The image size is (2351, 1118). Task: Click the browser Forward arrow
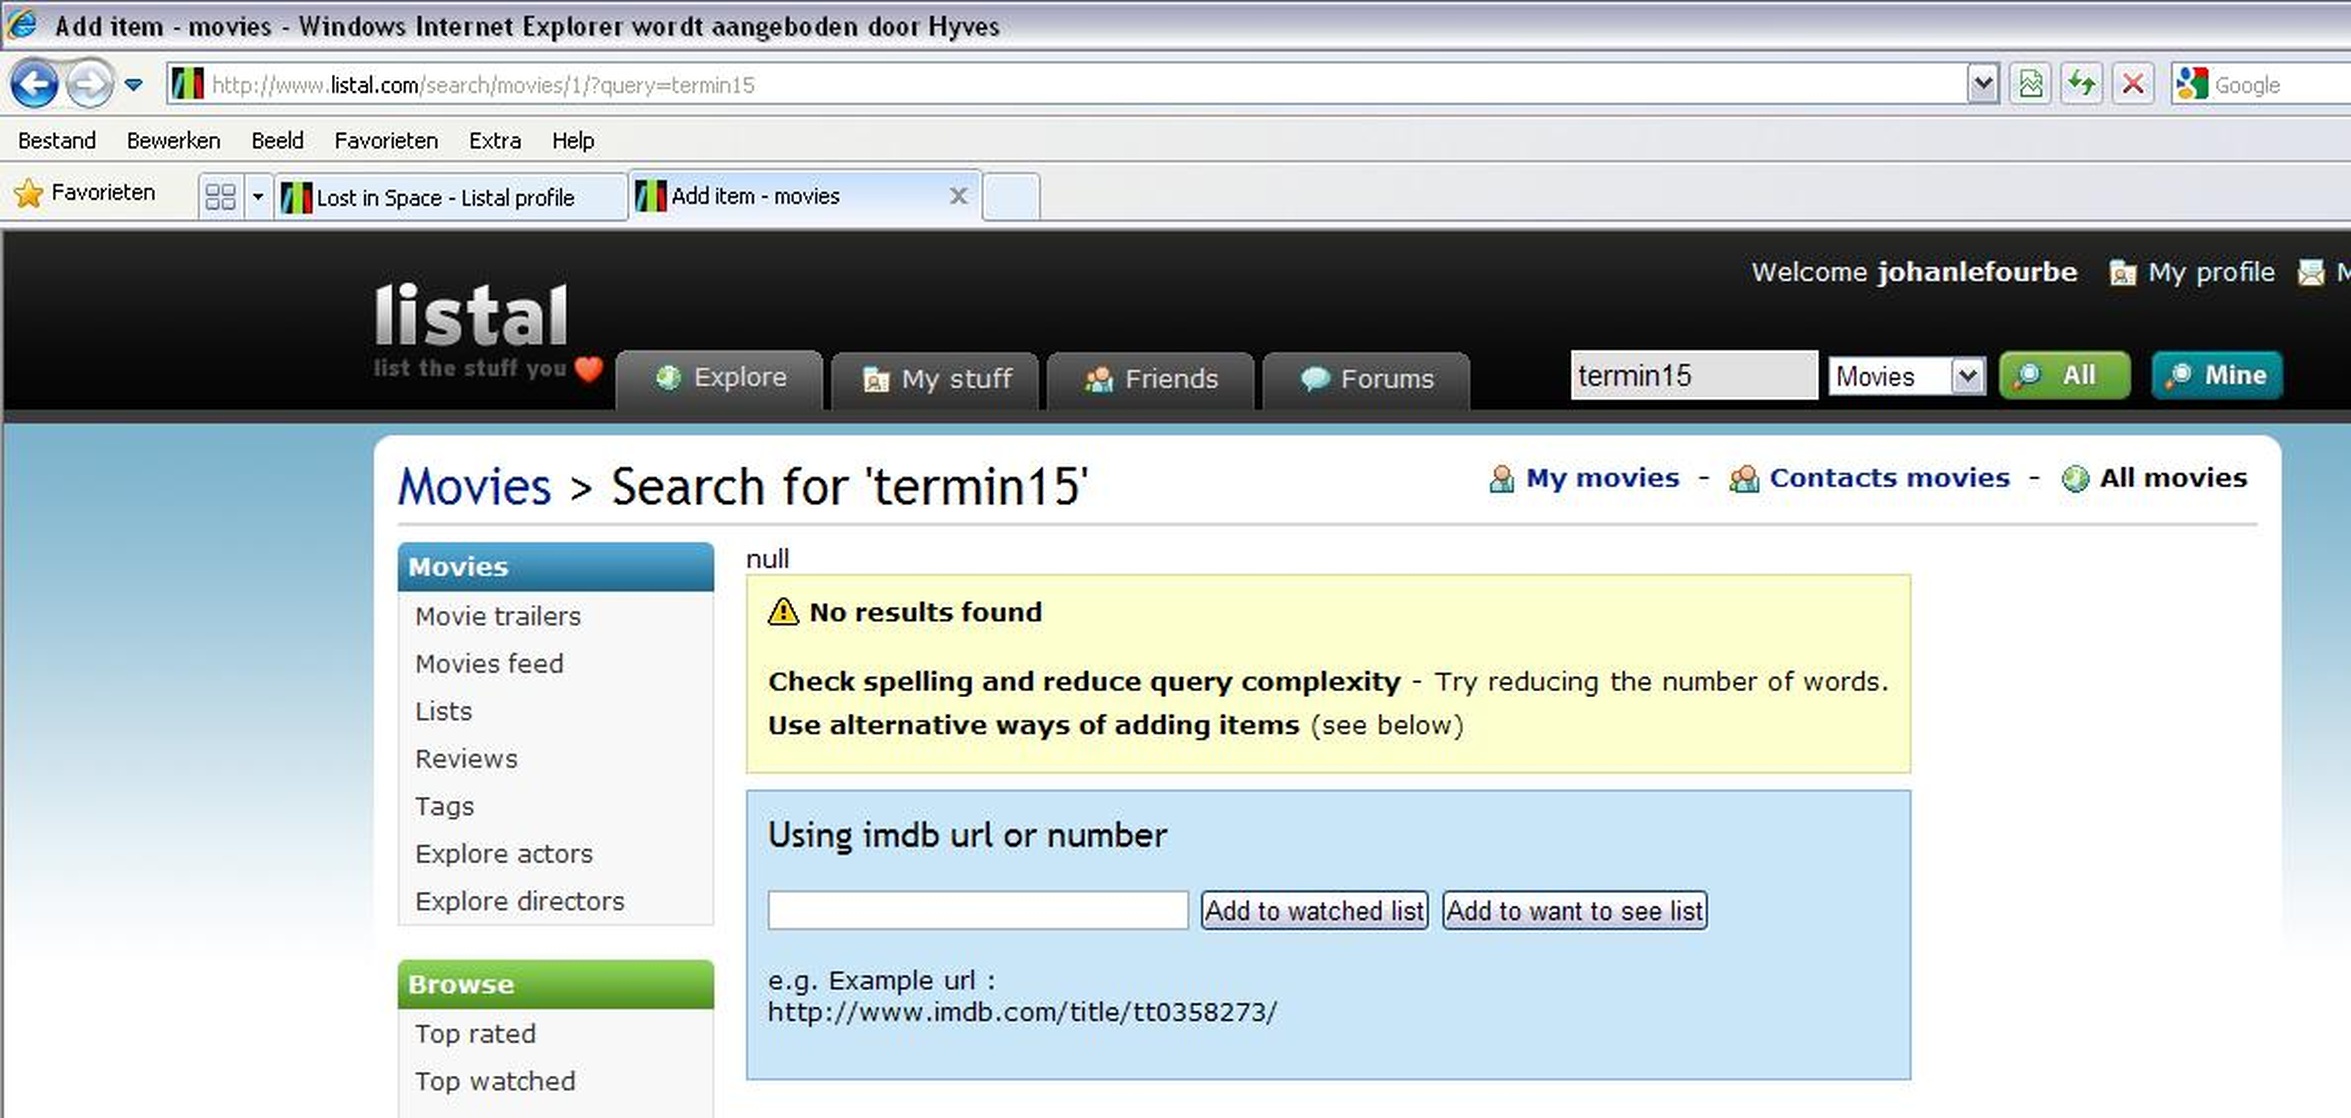pyautogui.click(x=90, y=84)
